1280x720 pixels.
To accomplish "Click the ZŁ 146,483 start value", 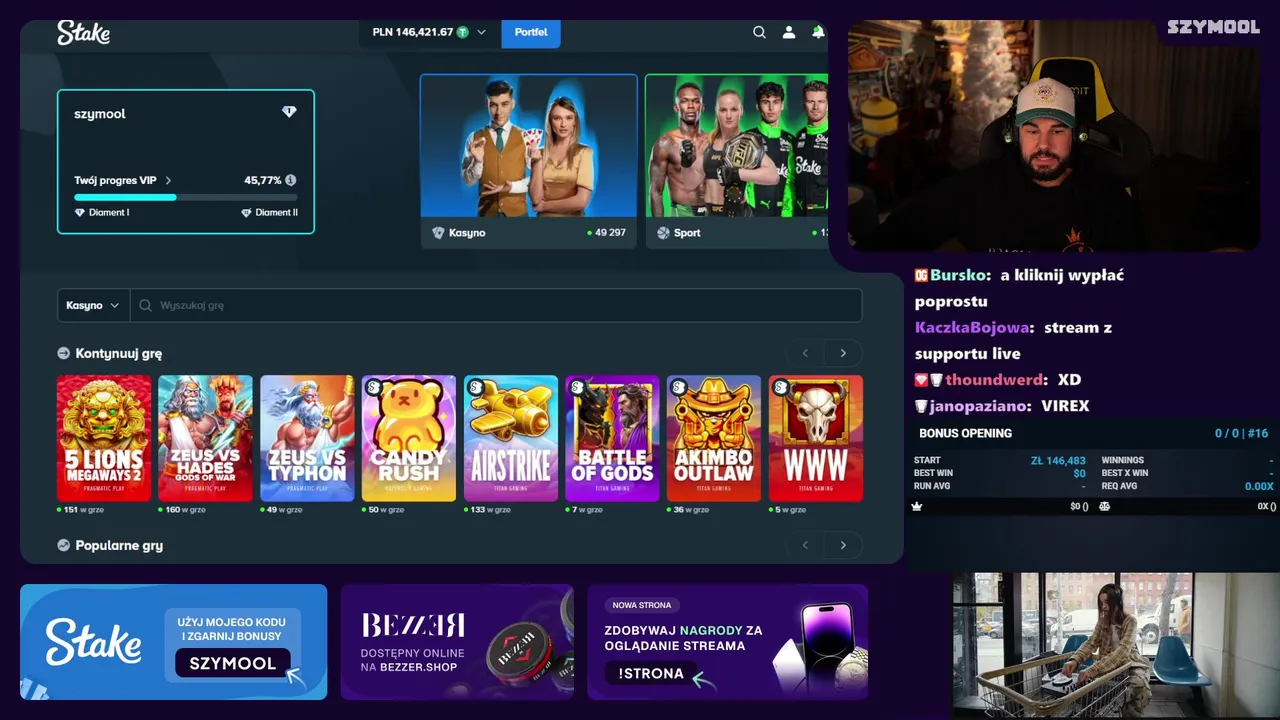I will pyautogui.click(x=1058, y=461).
